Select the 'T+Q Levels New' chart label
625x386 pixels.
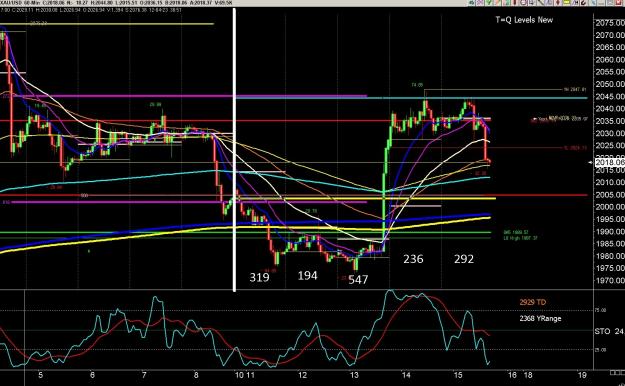click(524, 20)
